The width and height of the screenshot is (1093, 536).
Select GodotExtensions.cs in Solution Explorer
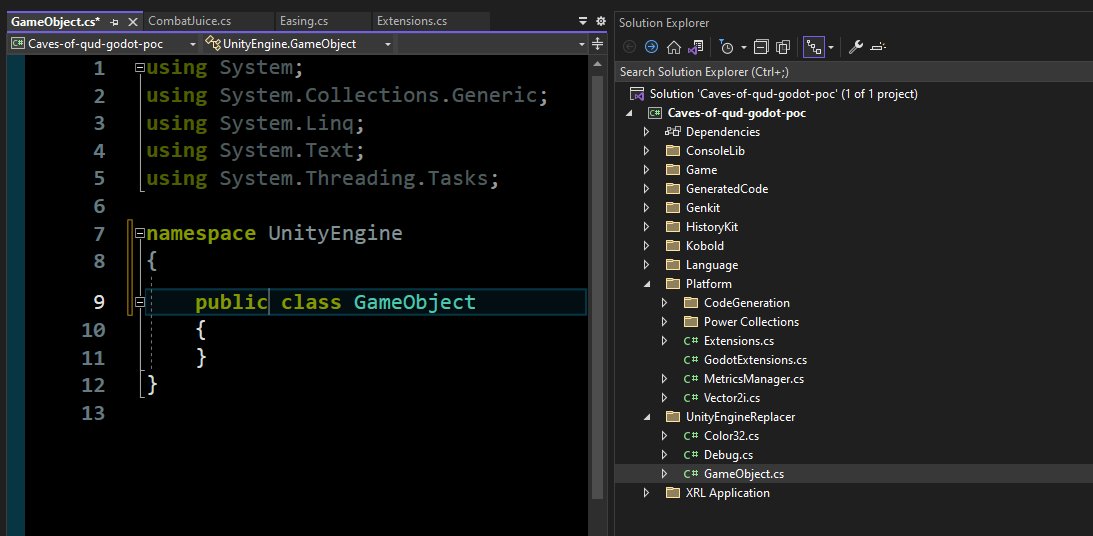tap(755, 360)
